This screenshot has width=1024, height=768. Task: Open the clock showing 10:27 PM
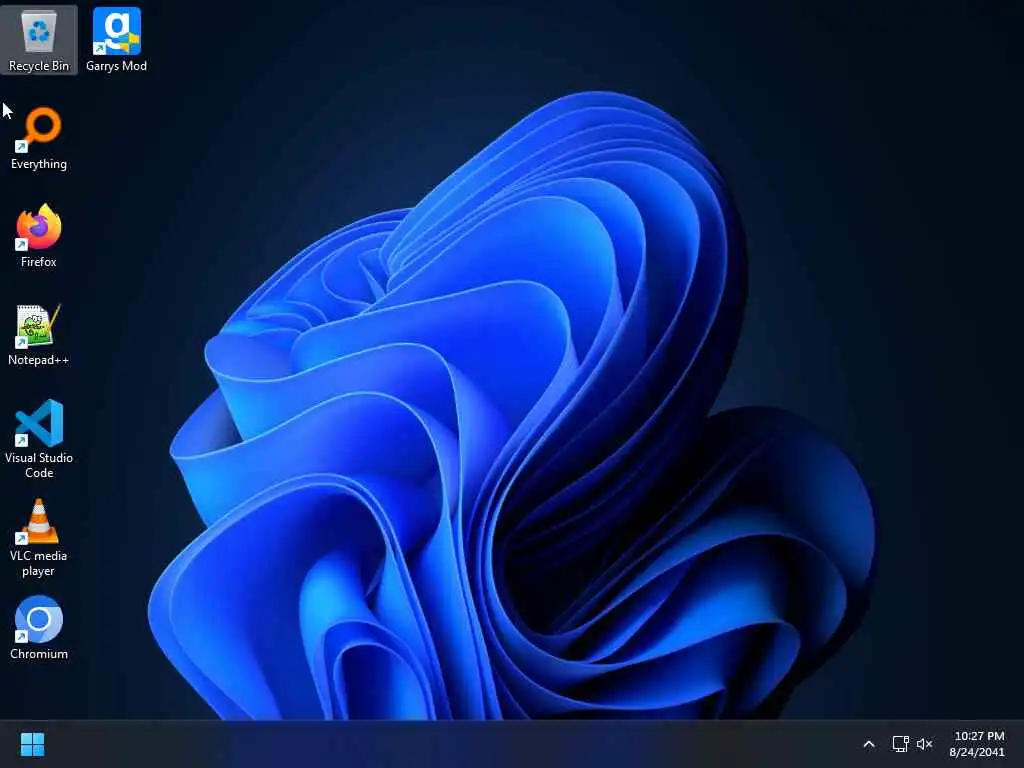coord(978,744)
